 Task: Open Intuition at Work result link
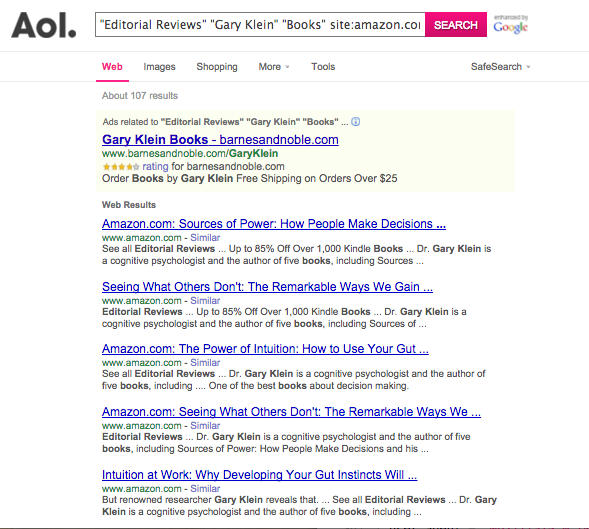(x=260, y=475)
